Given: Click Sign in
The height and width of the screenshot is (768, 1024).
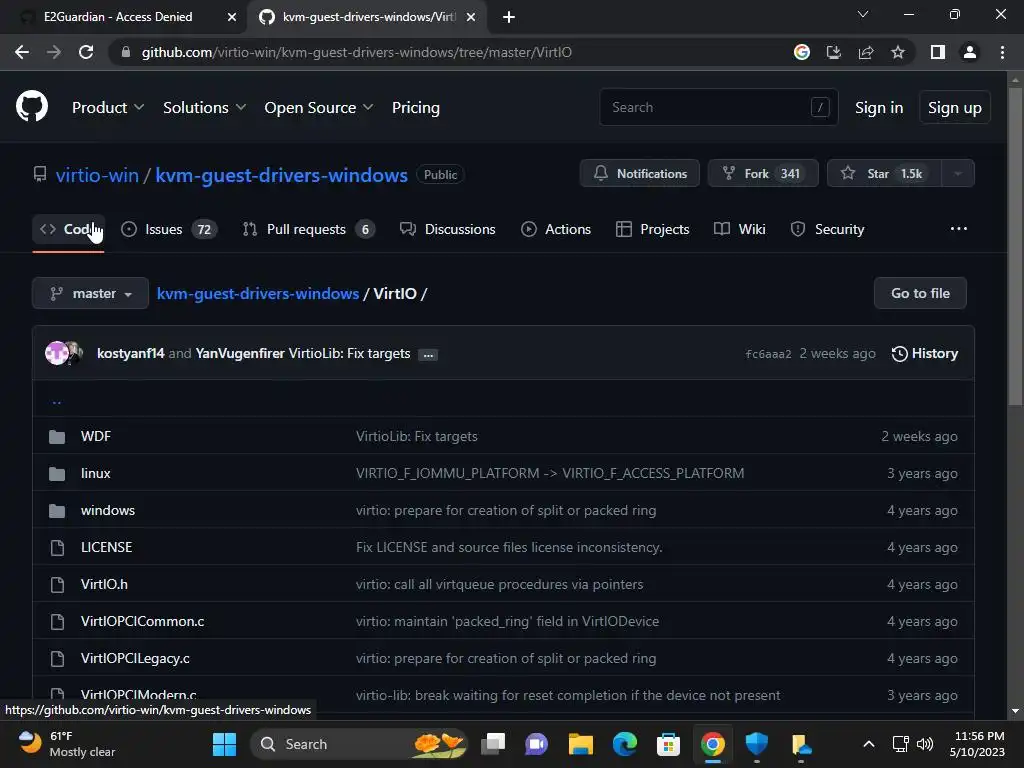Looking at the screenshot, I should point(879,107).
